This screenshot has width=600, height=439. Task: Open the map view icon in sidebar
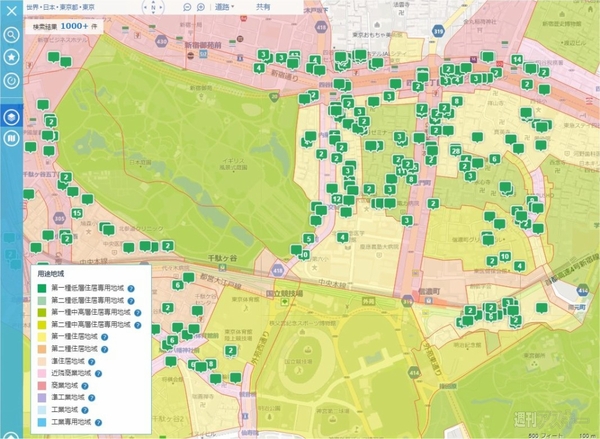point(11,139)
